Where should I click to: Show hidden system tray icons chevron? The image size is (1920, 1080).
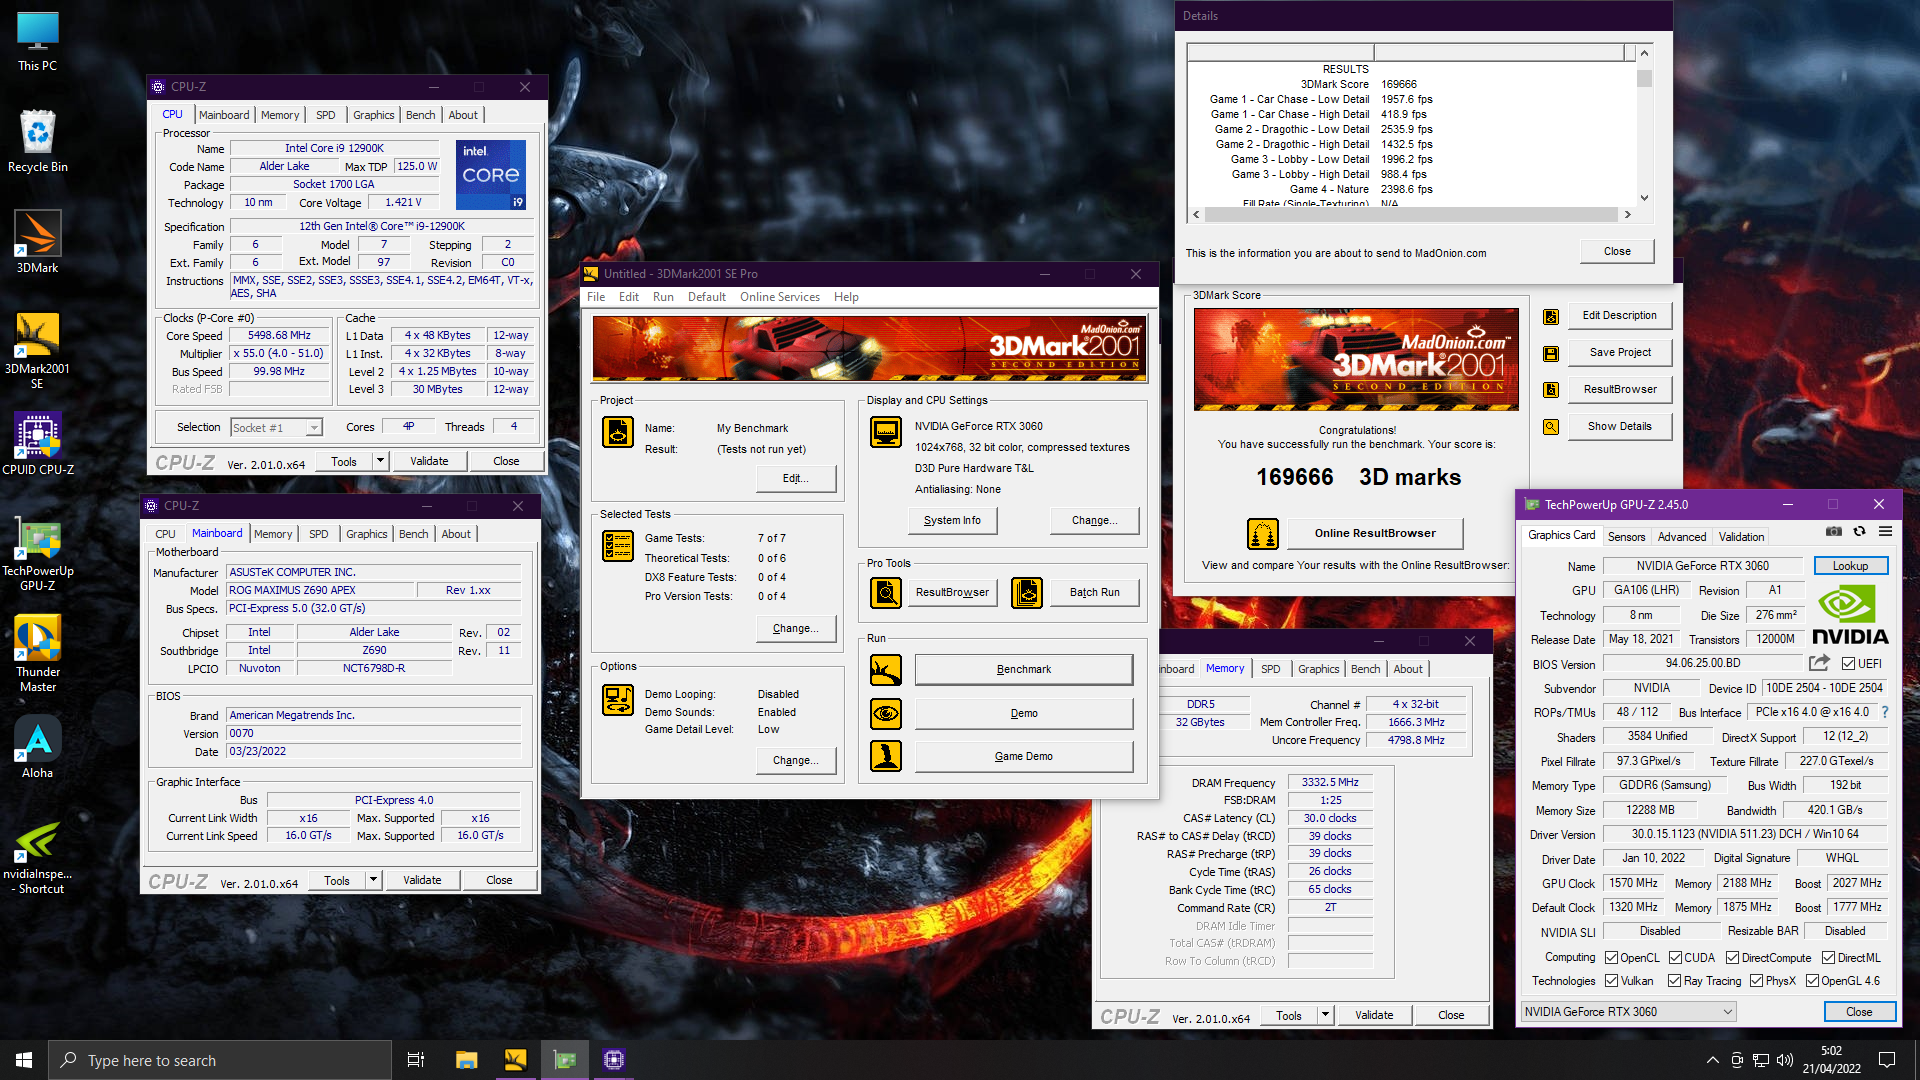coord(1713,1060)
